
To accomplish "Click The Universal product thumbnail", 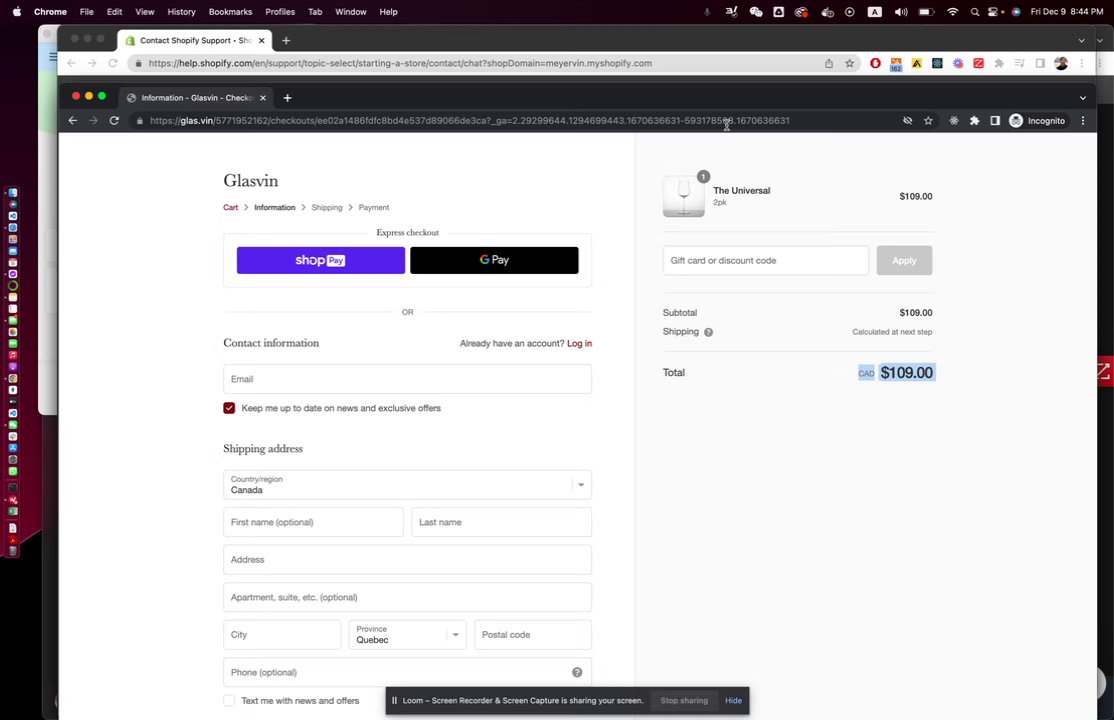I will pos(683,196).
